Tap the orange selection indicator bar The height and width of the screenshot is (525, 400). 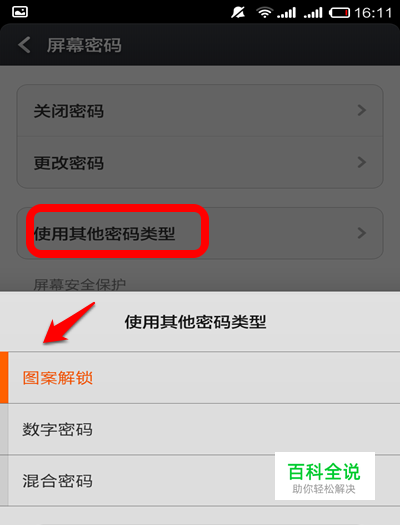pos(4,378)
